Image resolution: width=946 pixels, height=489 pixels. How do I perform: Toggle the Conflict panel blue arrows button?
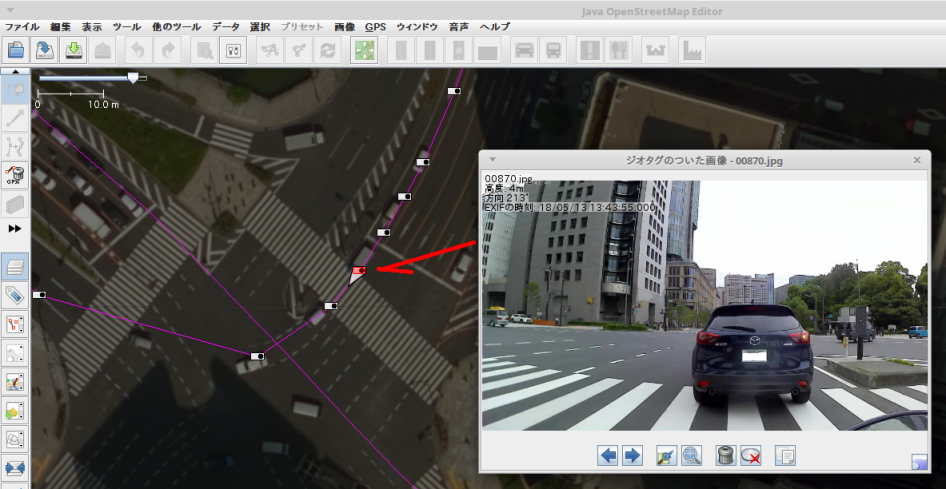16,468
